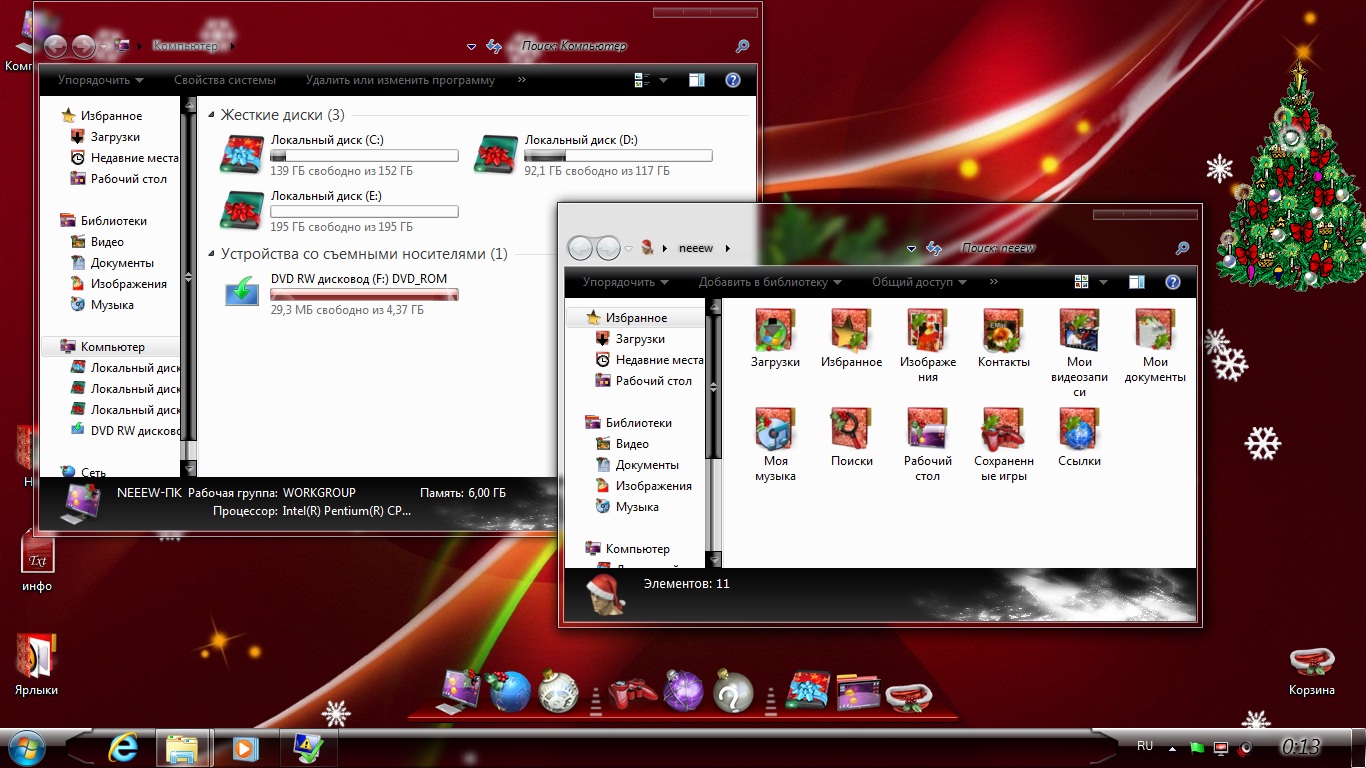Viewport: 1366px width, 768px height.
Task: Collapse the Жесткие диски group
Action: click(x=212, y=116)
